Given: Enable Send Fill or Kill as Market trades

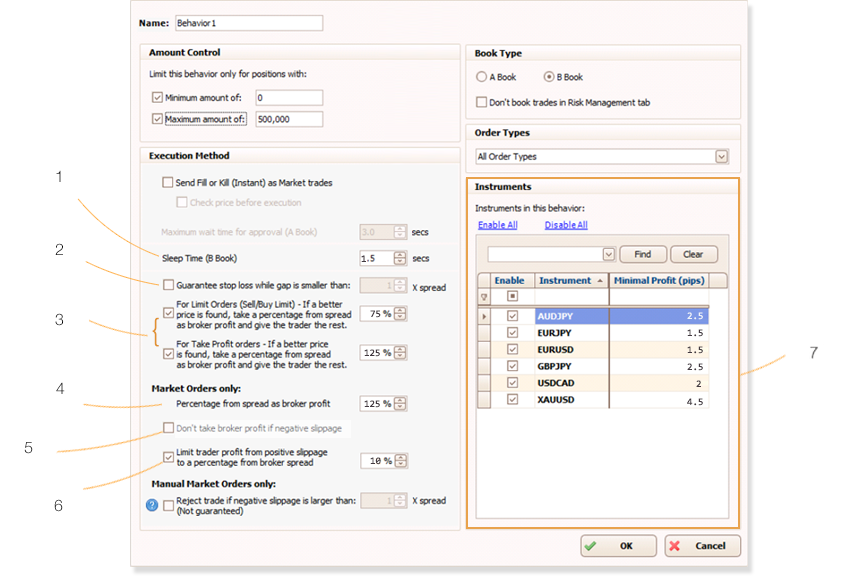Looking at the screenshot, I should (x=167, y=183).
